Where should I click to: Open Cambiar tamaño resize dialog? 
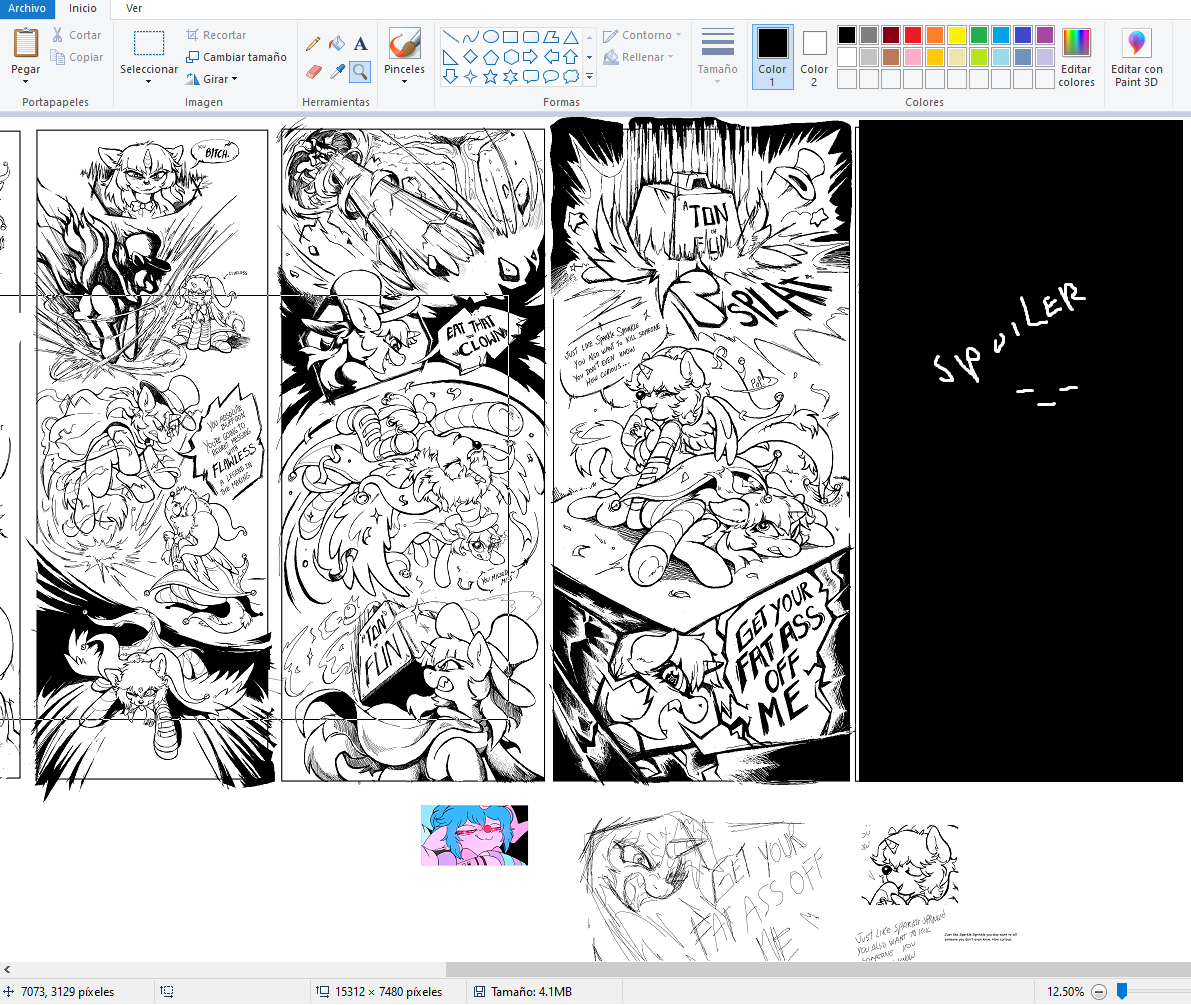(x=236, y=57)
